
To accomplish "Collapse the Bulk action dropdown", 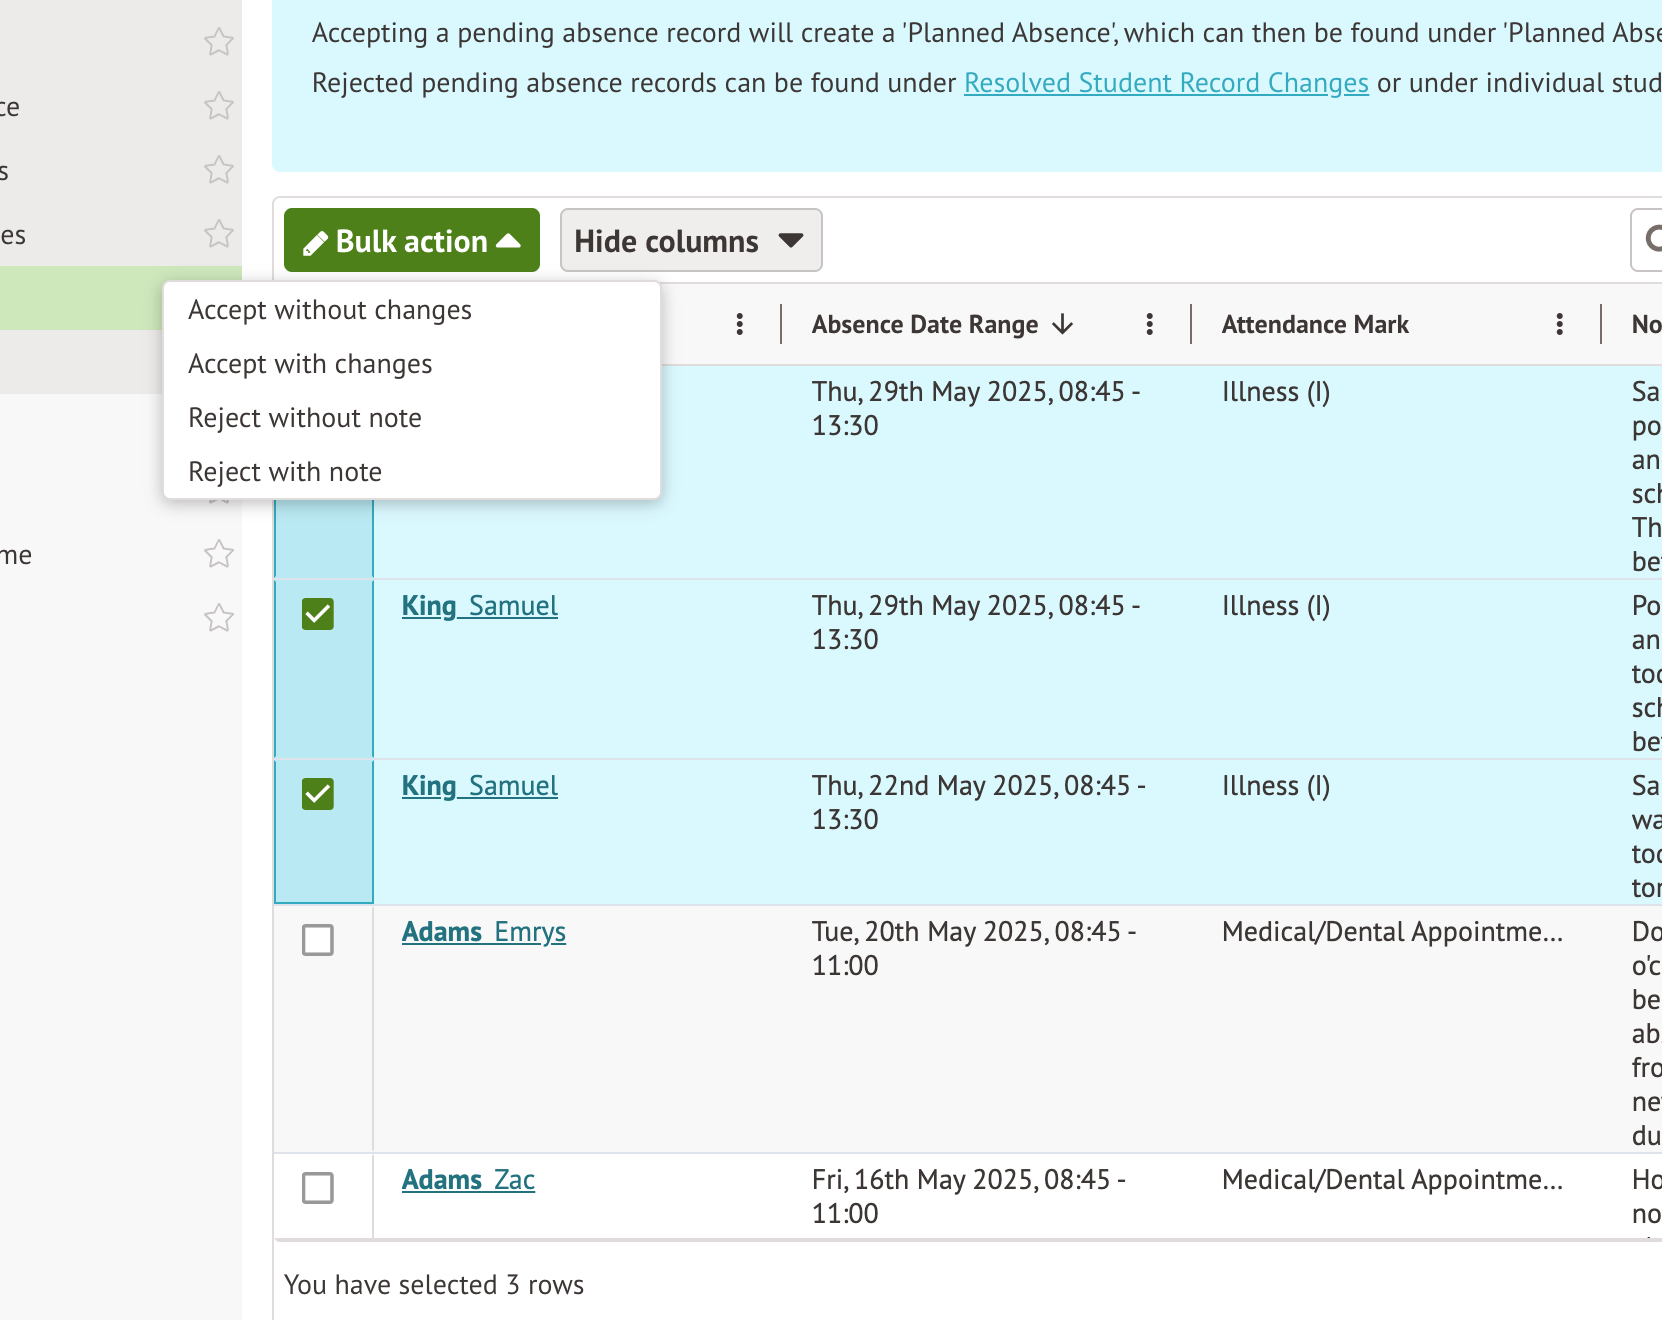I will [x=411, y=241].
